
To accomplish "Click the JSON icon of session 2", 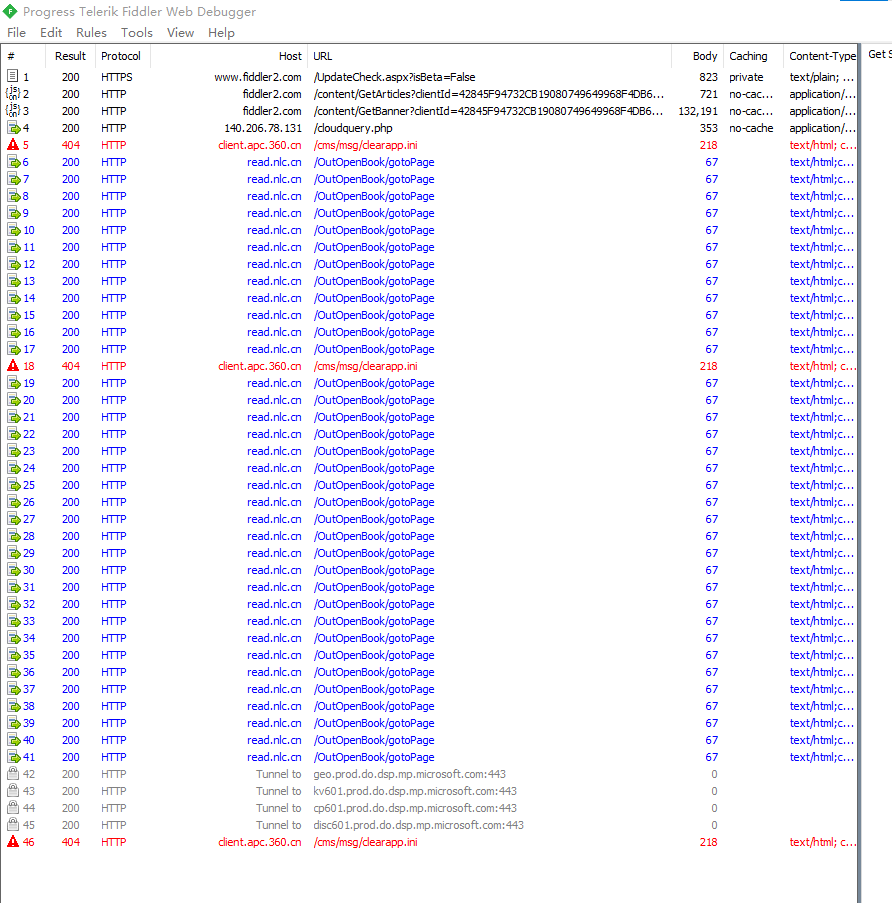I will (13, 93).
